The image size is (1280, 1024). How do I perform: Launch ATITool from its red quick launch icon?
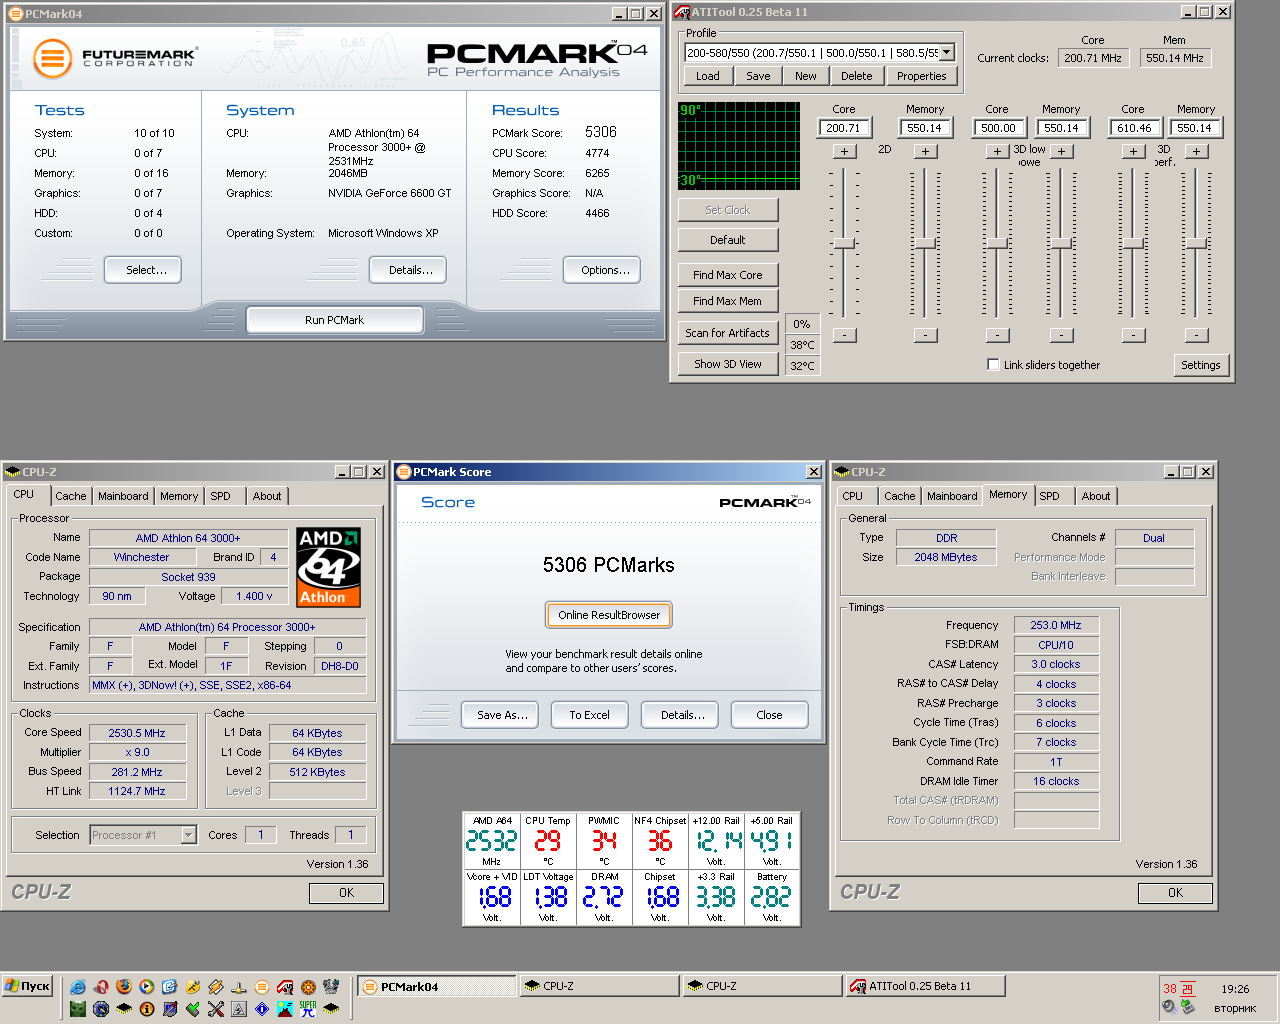click(x=285, y=987)
